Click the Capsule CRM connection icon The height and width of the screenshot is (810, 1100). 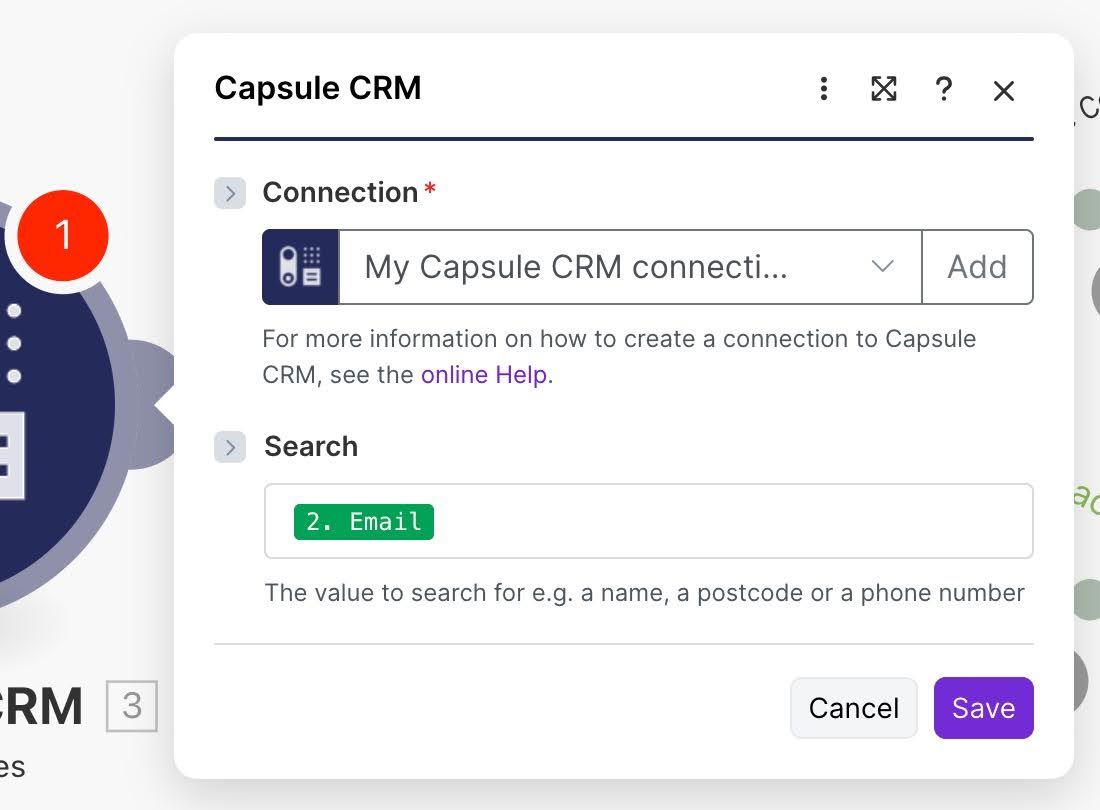tap(301, 267)
